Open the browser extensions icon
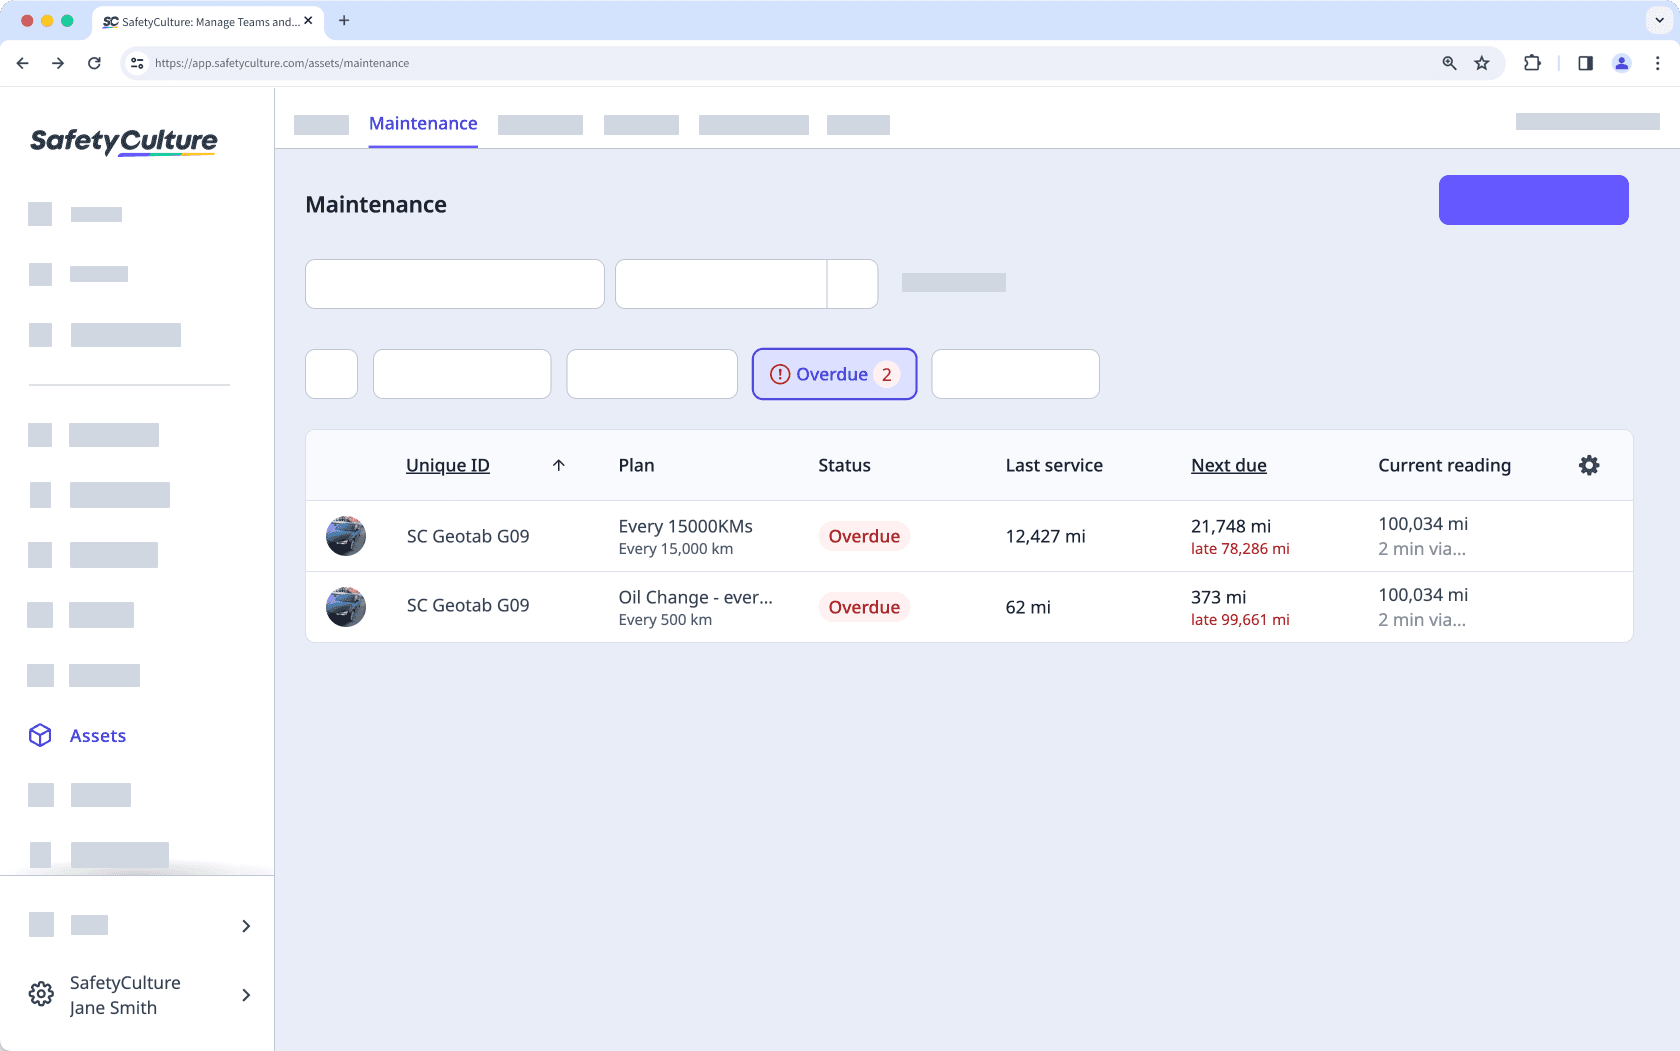1680x1051 pixels. 1531,62
